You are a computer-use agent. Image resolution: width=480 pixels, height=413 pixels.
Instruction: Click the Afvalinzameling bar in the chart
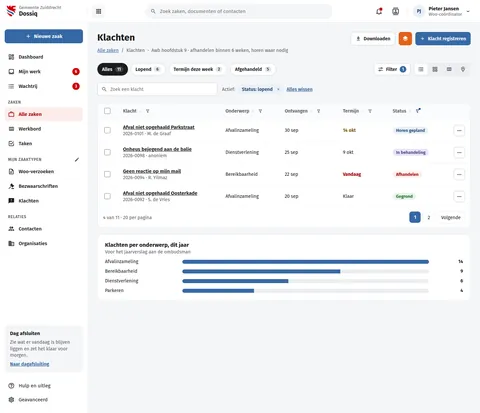coord(305,262)
